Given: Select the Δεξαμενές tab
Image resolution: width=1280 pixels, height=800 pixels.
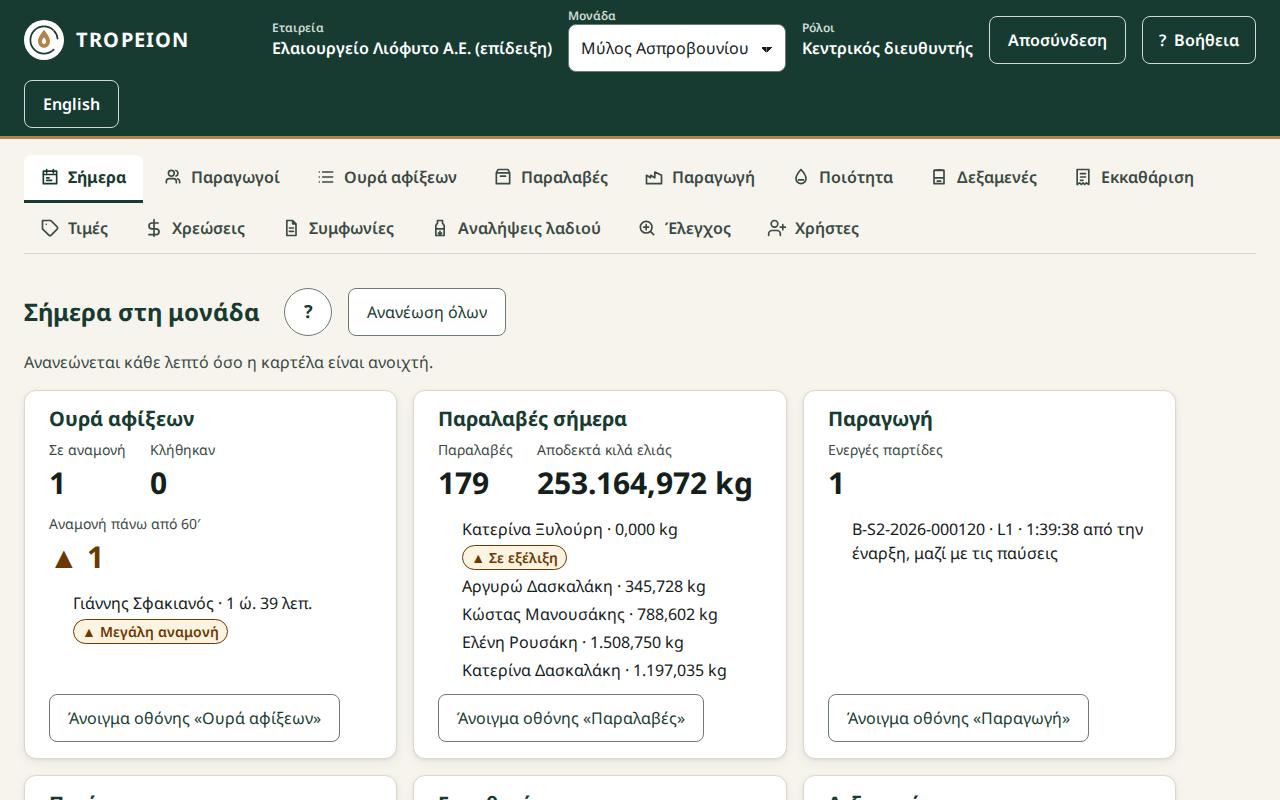Looking at the screenshot, I should pyautogui.click(x=983, y=178).
